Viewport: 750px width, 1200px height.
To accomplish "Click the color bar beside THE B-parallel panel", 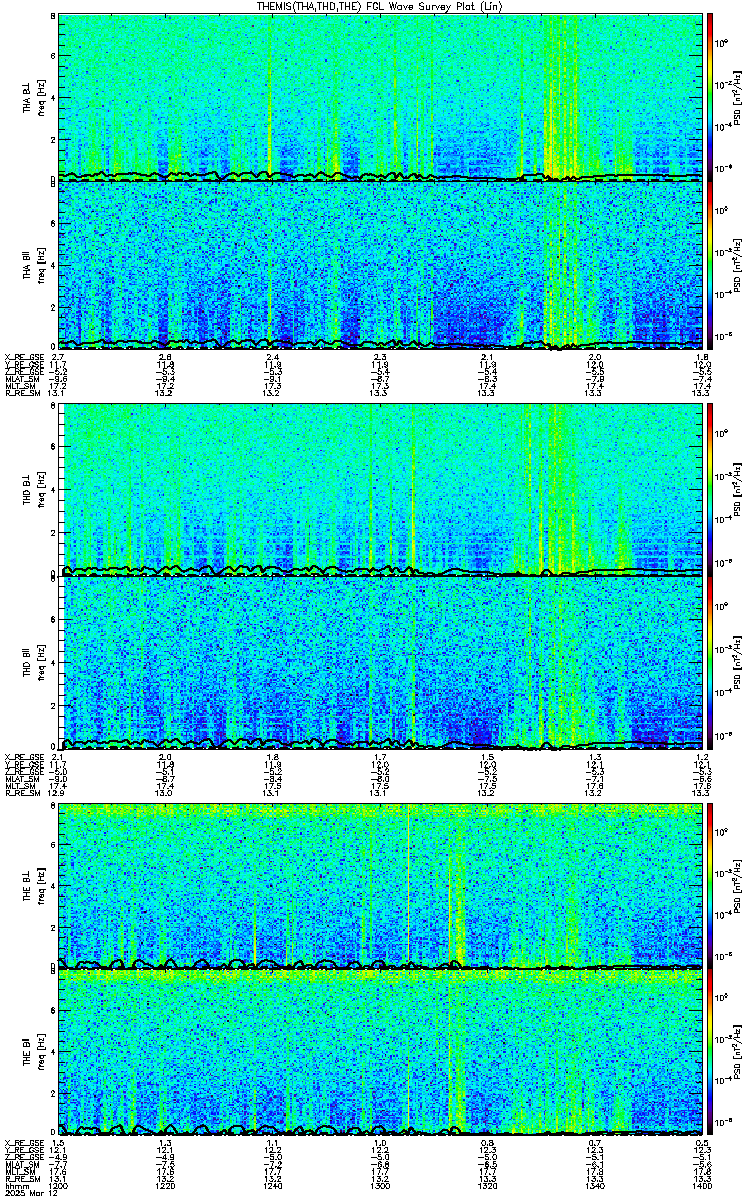I will click(710, 1053).
